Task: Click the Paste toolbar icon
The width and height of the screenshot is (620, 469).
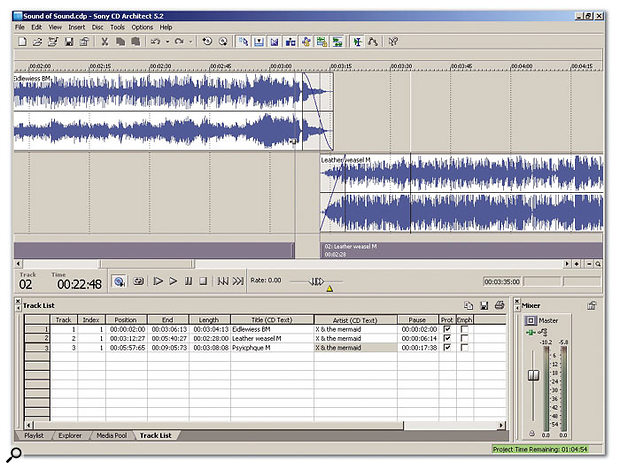Action: (136, 42)
